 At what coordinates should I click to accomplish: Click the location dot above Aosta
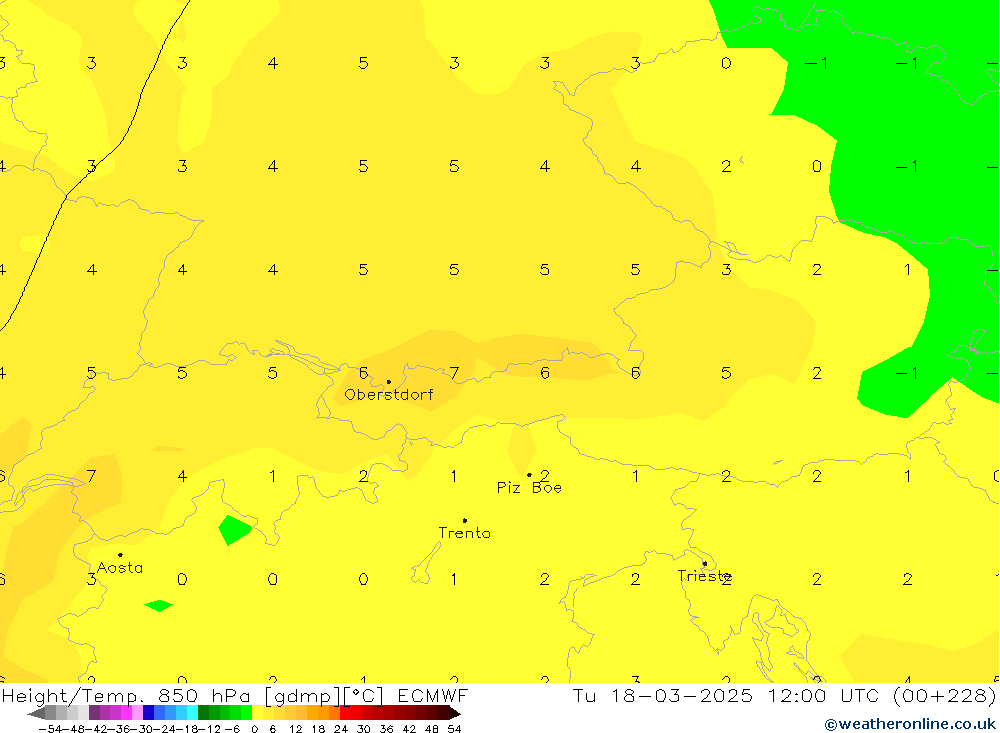pyautogui.click(x=120, y=555)
